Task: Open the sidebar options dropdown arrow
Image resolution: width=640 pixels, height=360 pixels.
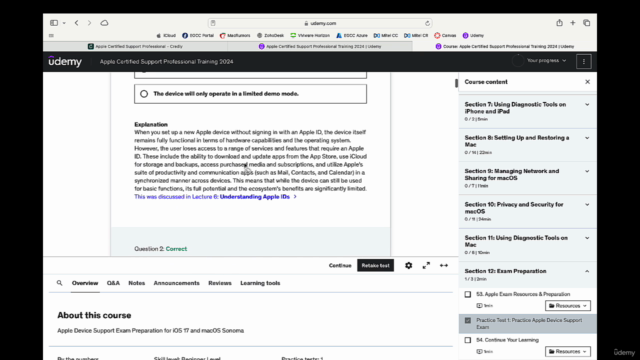Action: click(64, 23)
